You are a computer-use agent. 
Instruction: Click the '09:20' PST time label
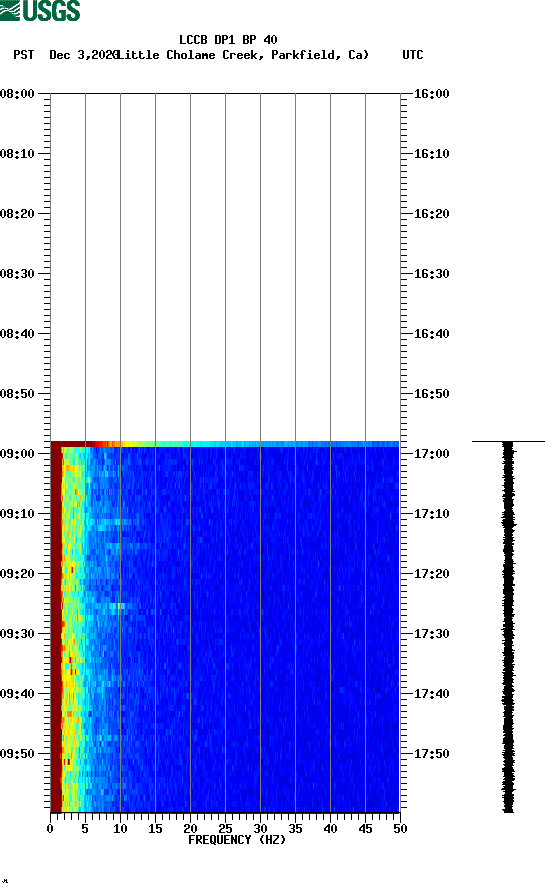[18, 574]
